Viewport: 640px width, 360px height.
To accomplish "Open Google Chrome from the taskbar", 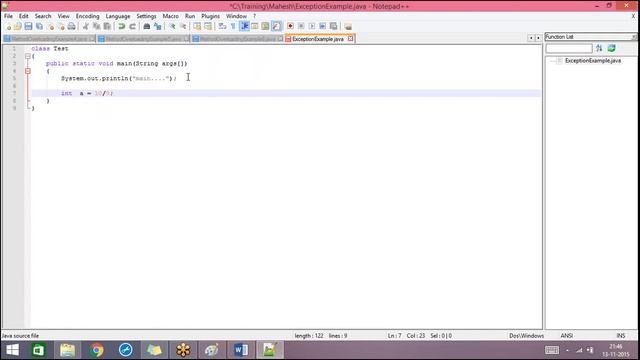I will click(97, 350).
